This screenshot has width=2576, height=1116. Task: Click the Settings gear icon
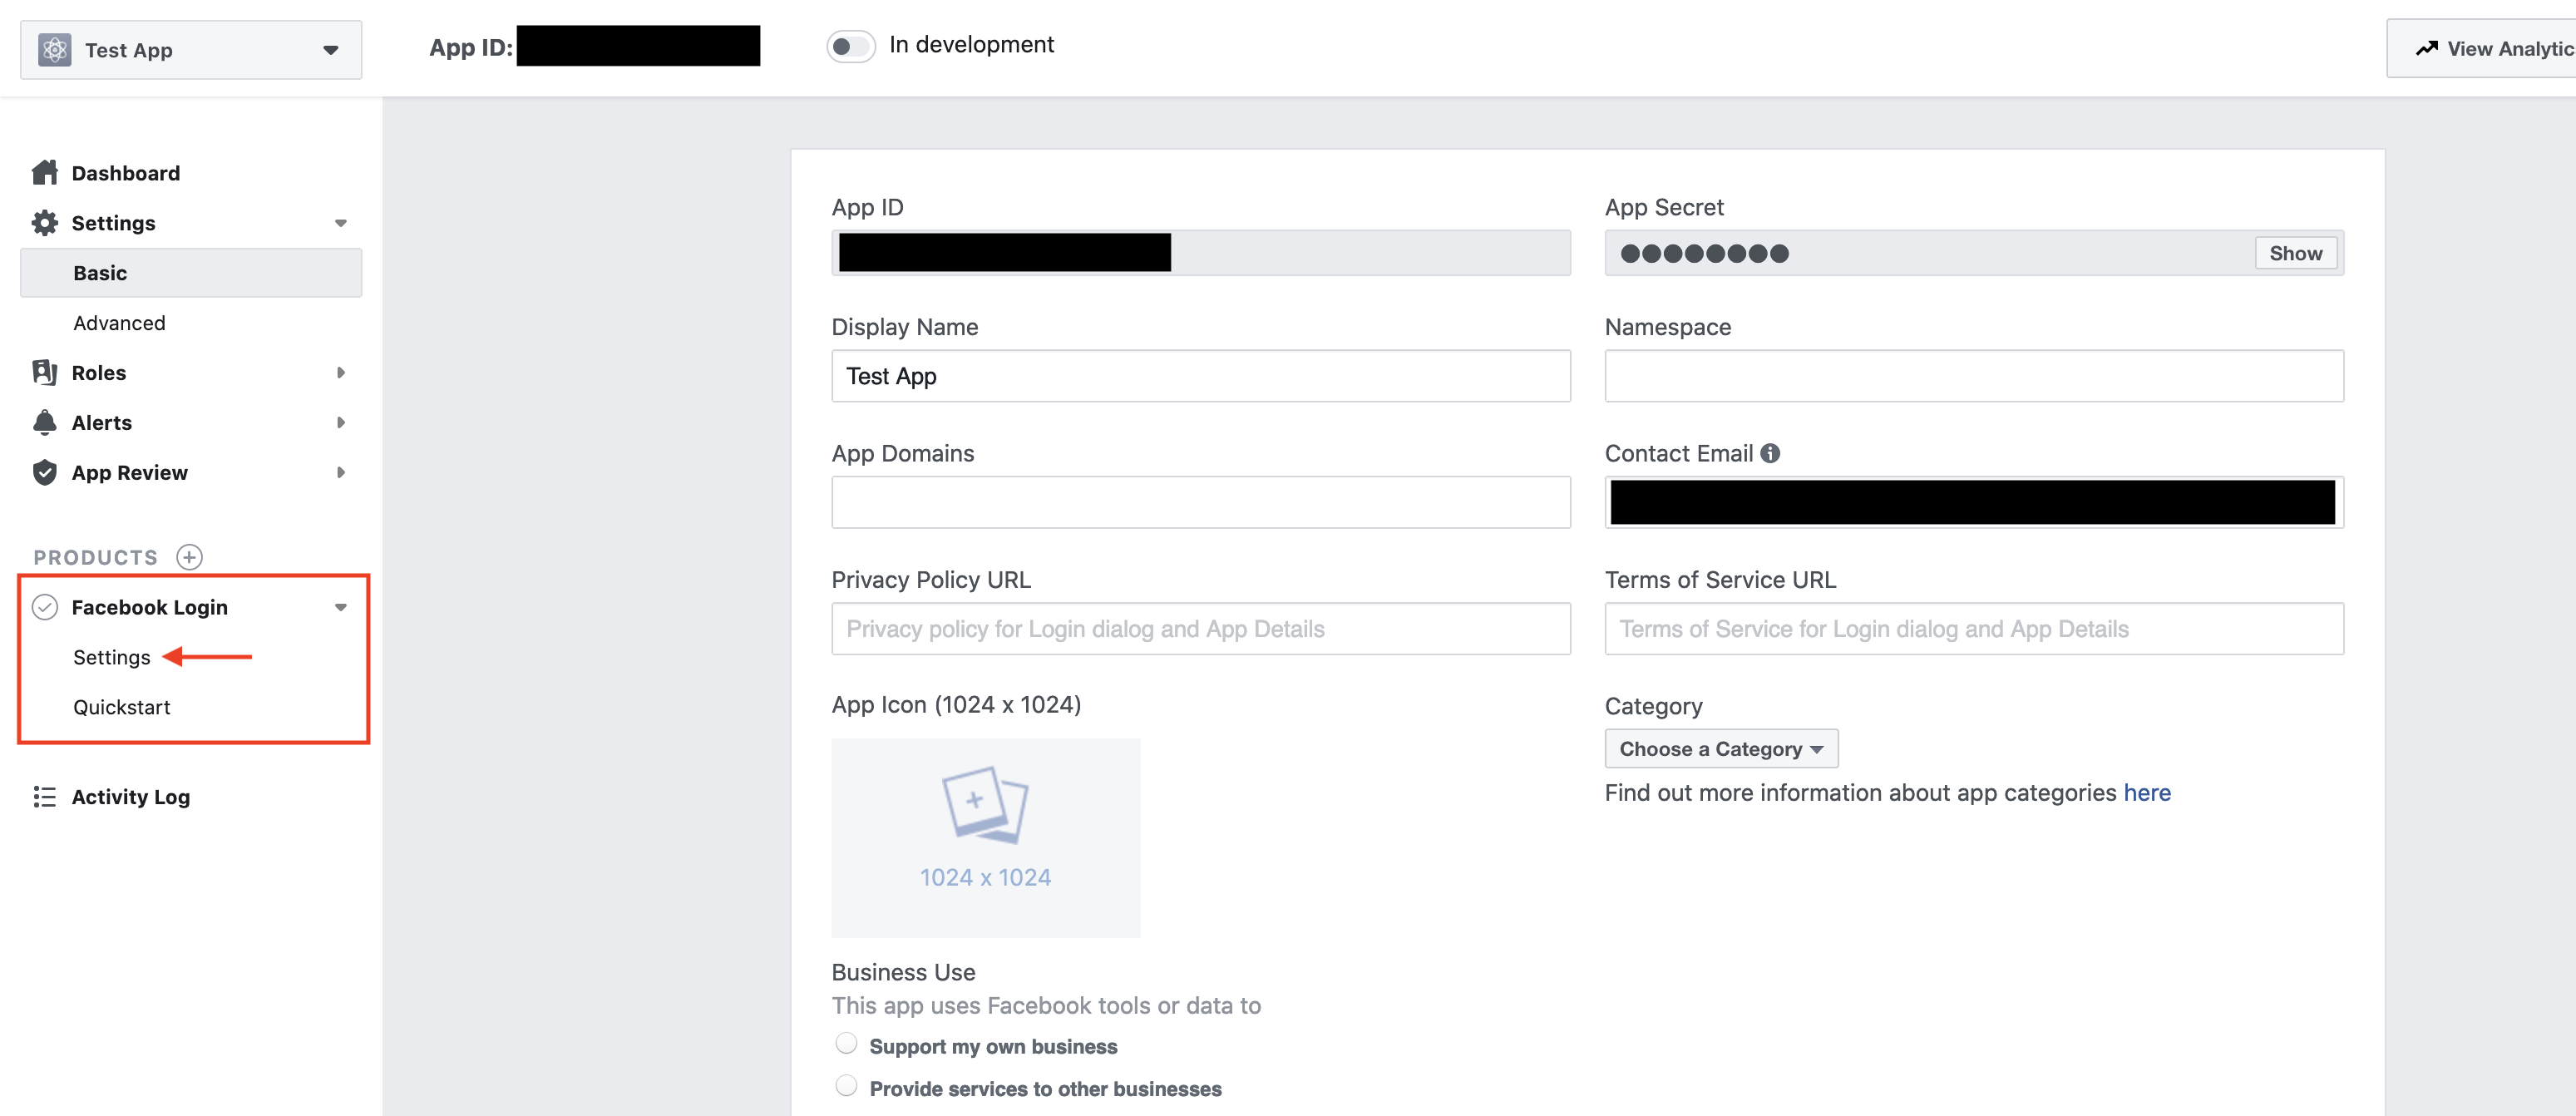coord(45,222)
